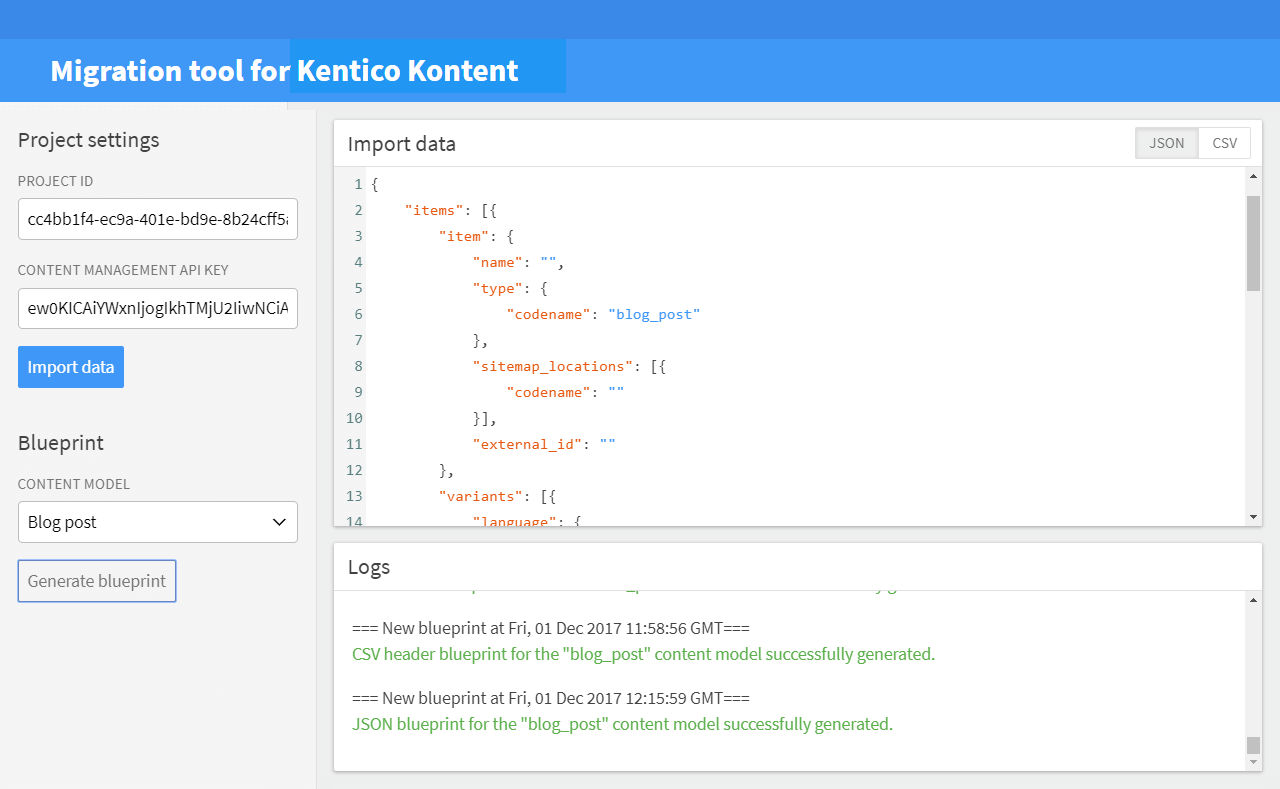Viewport: 1280px width, 789px height.
Task: Click the Project ID input field
Action: click(158, 219)
